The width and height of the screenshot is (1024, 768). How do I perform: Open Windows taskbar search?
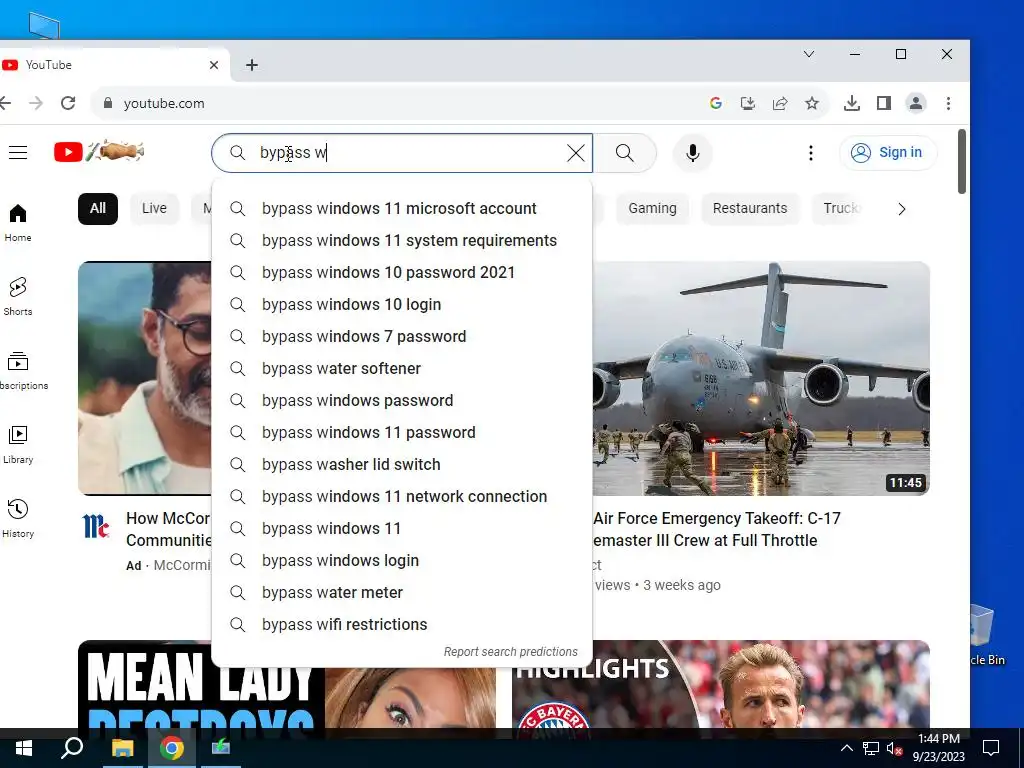coord(72,748)
